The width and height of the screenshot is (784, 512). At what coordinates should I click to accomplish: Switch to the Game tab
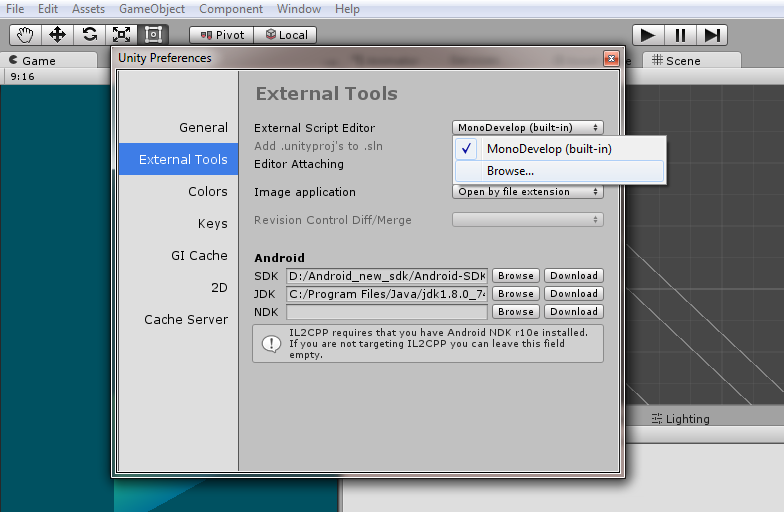(48, 60)
